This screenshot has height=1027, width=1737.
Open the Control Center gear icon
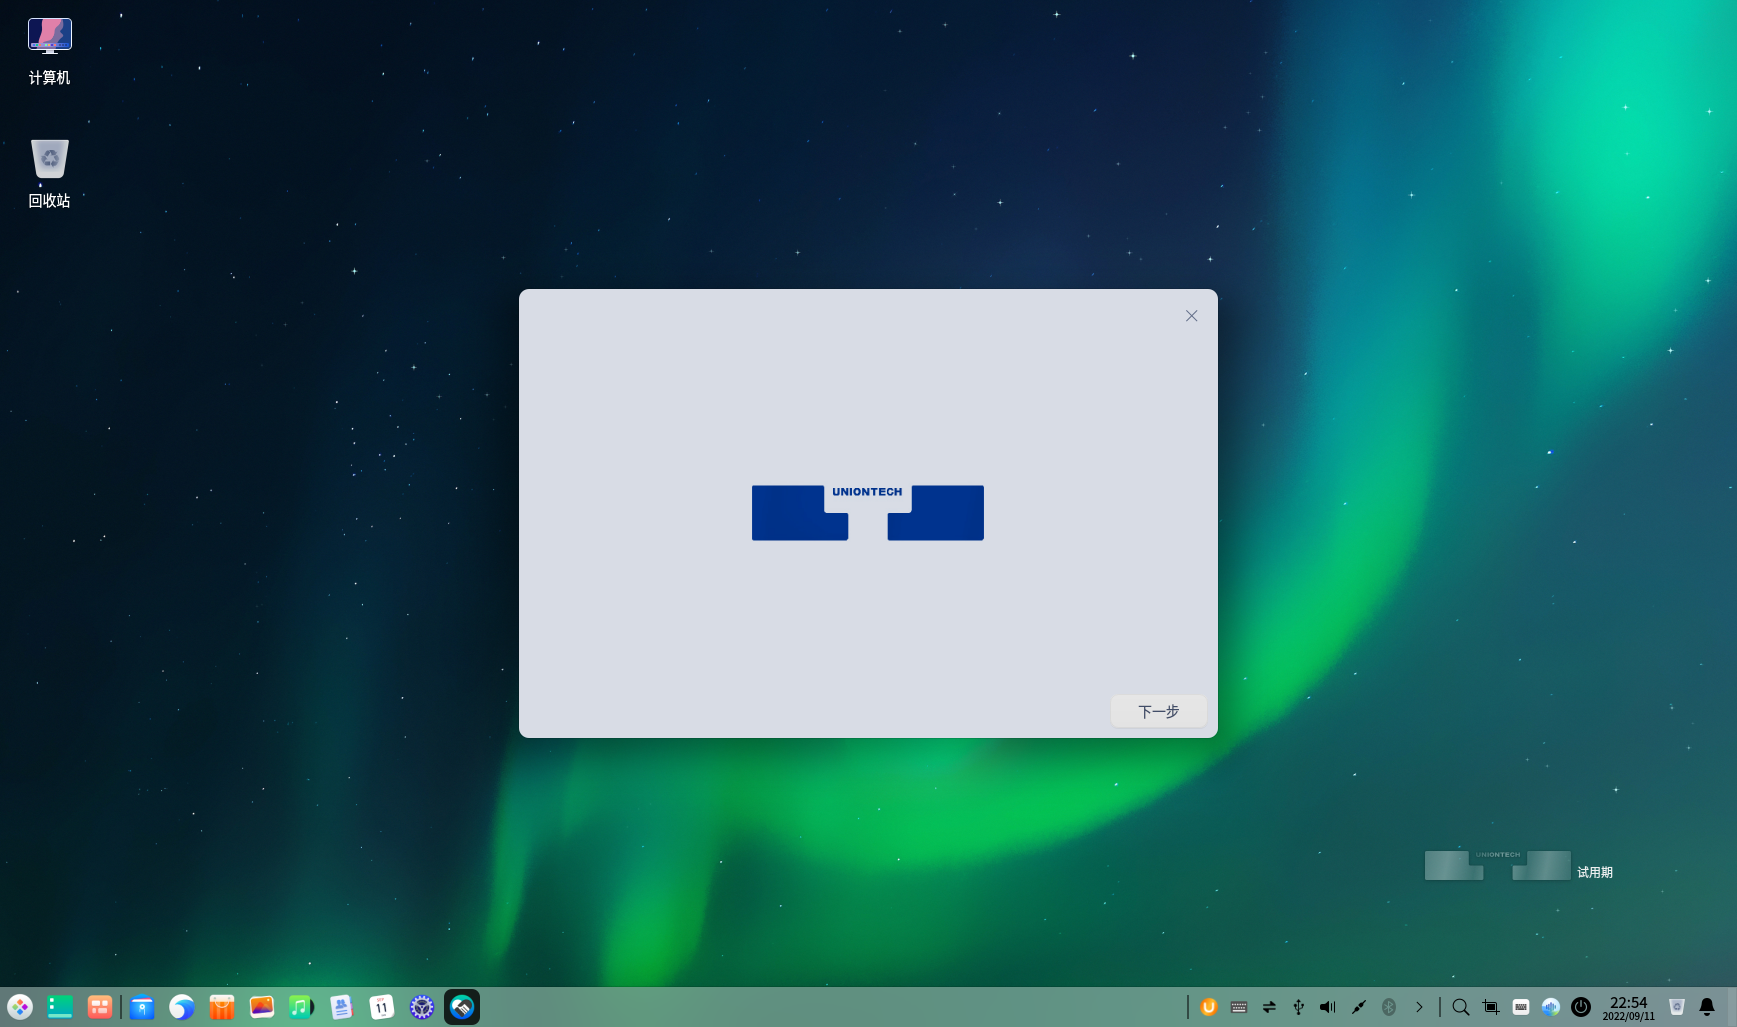coord(422,1007)
